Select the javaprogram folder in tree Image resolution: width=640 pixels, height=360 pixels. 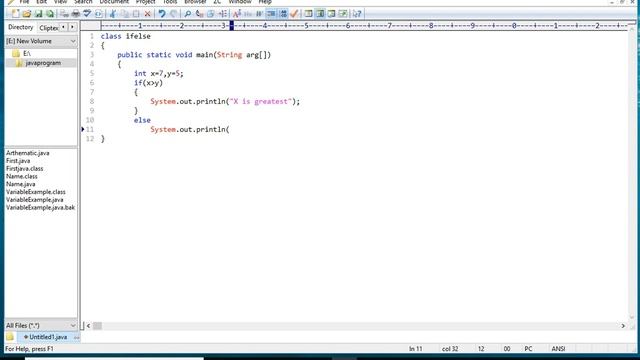click(43, 63)
